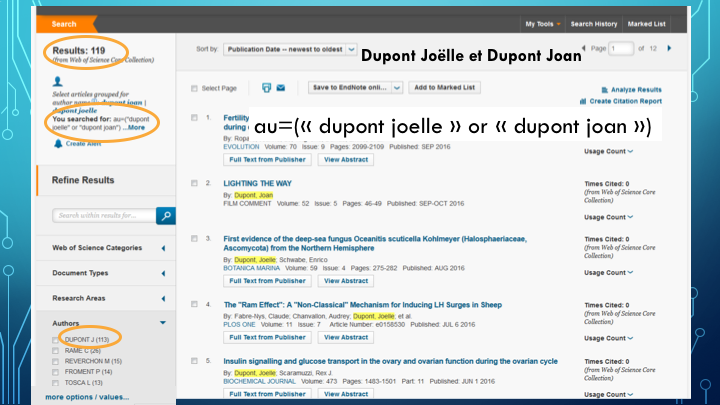Viewport: 720px width, 405px height.
Task: Check result 5 Insulin signalling checkbox
Action: [x=194, y=361]
